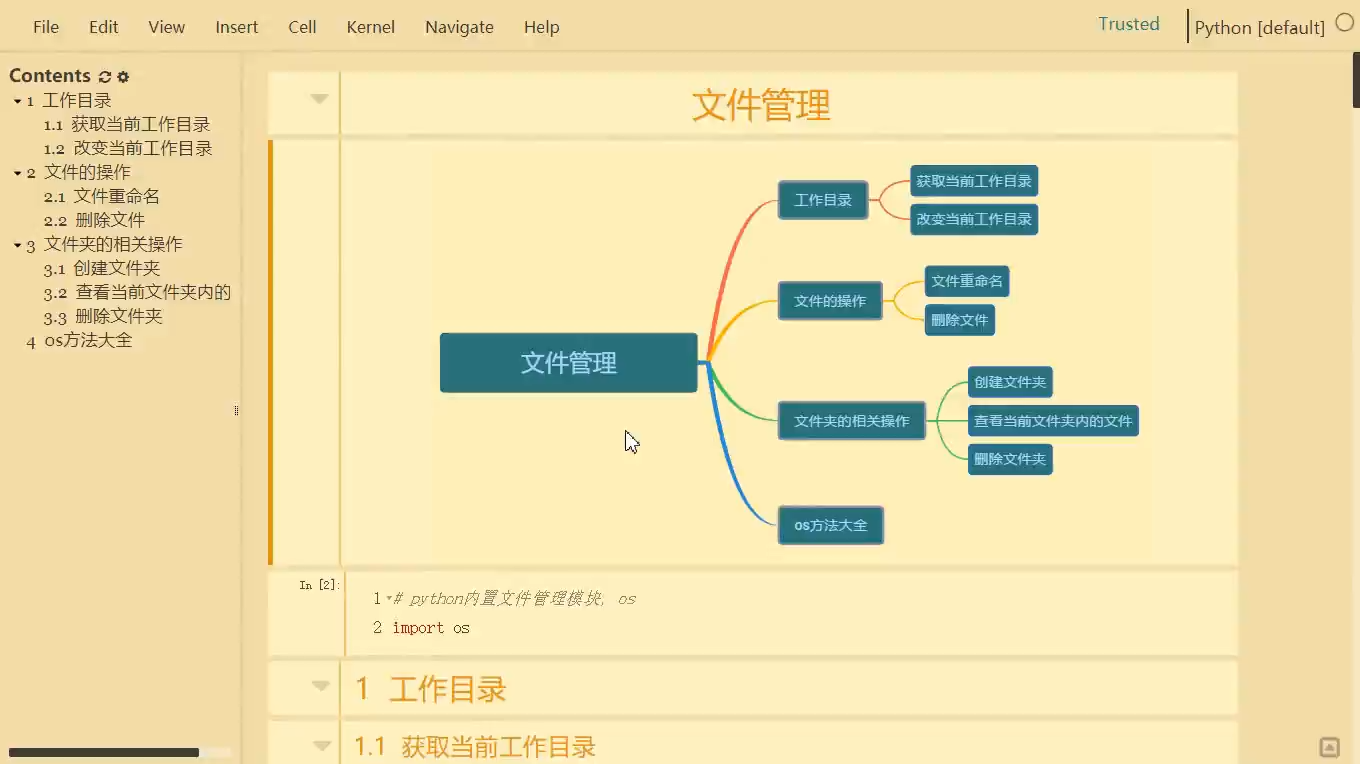
Task: Click the sidebar resize handle dots
Action: tap(236, 410)
